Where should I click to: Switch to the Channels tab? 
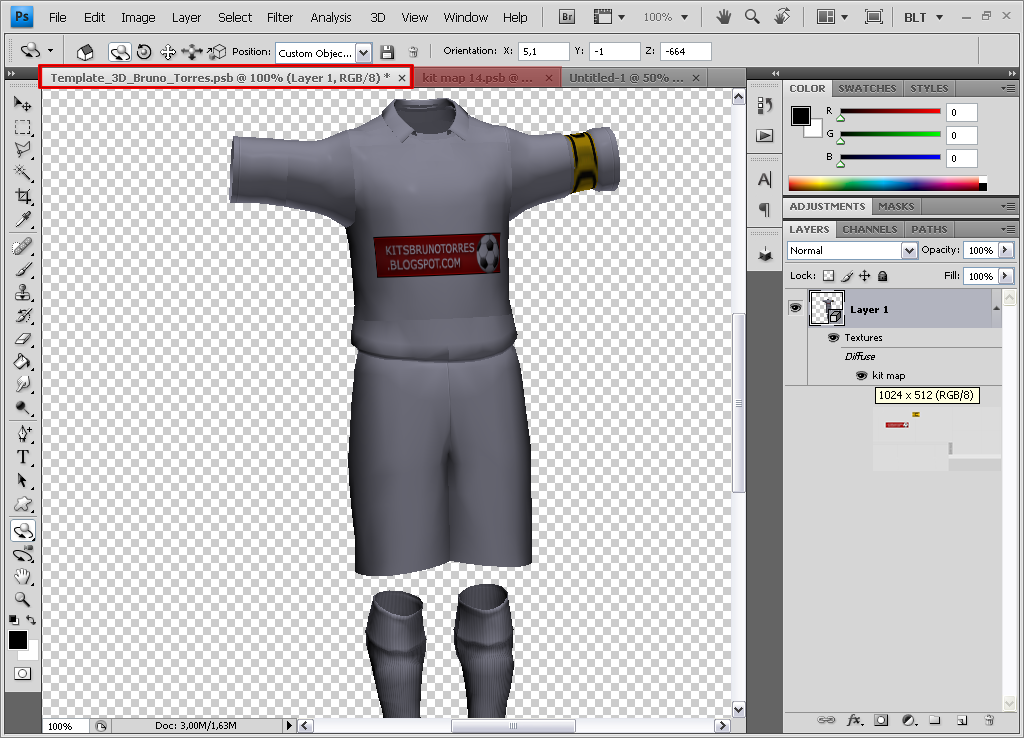click(869, 229)
